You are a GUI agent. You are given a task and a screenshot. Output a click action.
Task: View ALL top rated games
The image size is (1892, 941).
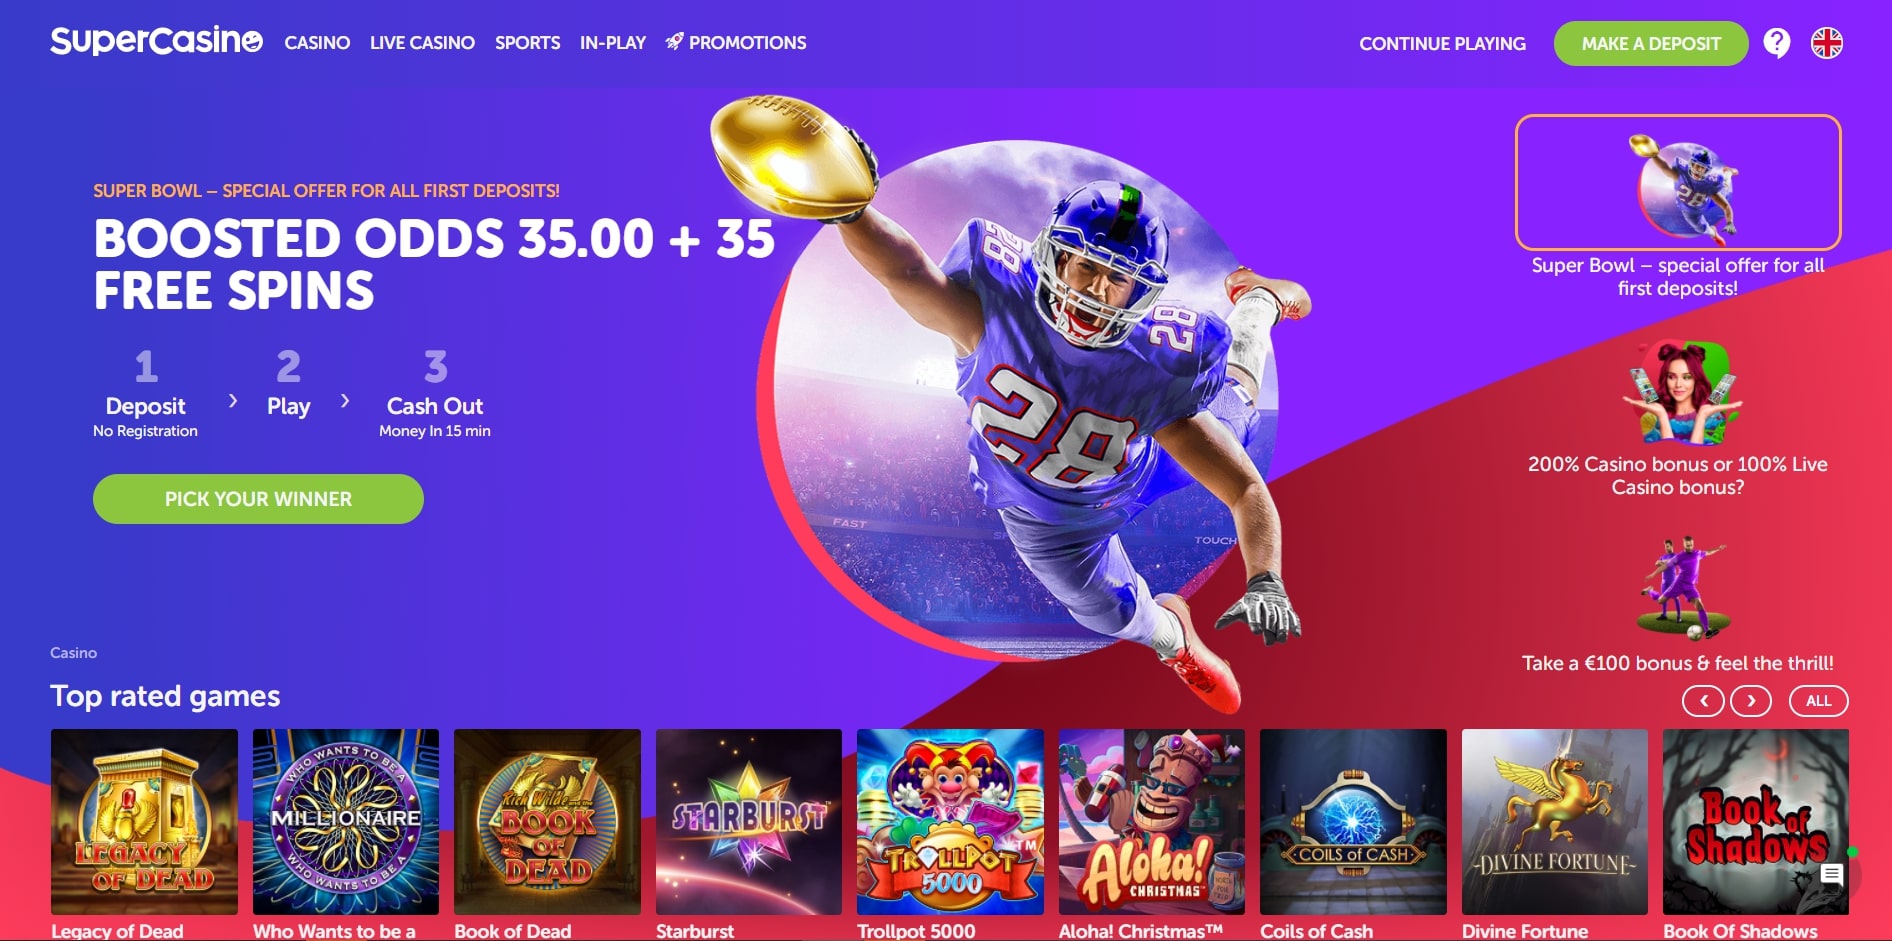pyautogui.click(x=1819, y=701)
